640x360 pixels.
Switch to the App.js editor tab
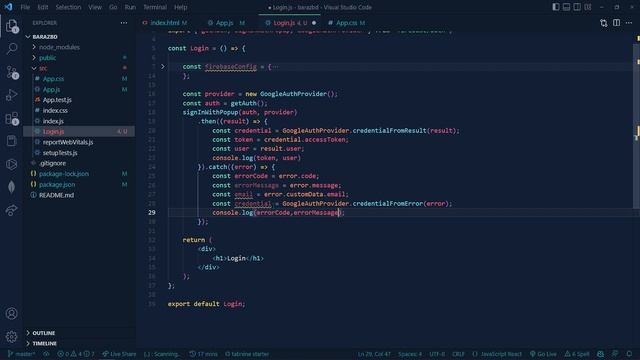click(224, 23)
